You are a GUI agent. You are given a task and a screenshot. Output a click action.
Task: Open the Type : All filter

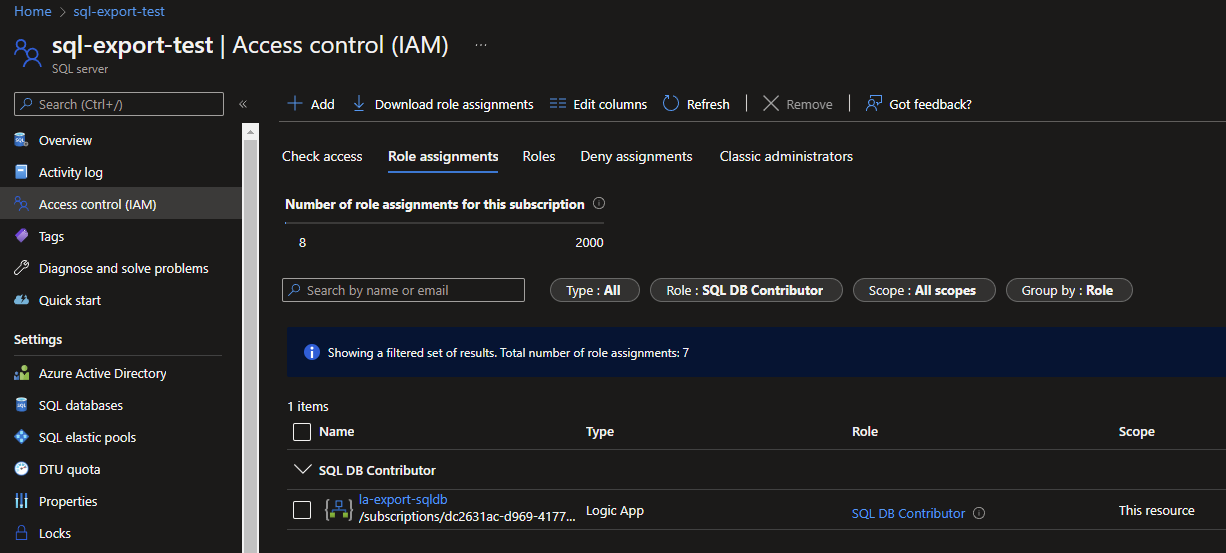click(593, 290)
